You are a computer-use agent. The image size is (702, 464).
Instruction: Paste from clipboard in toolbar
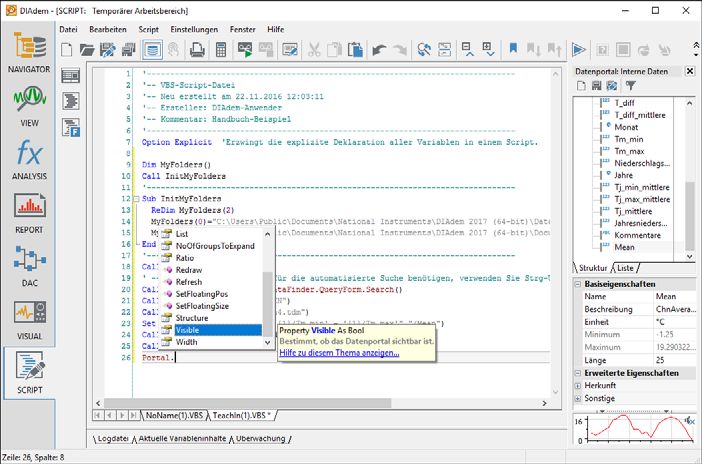tap(355, 50)
